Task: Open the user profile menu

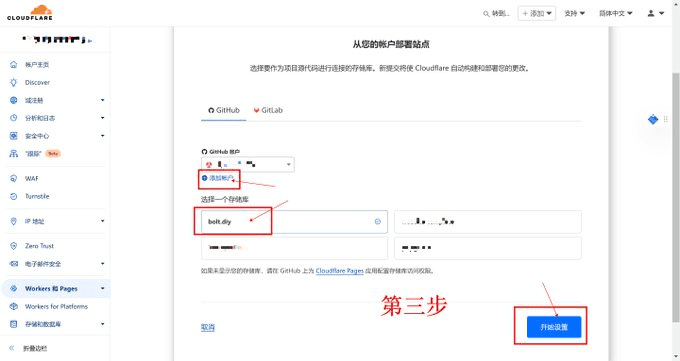Action: [656, 13]
